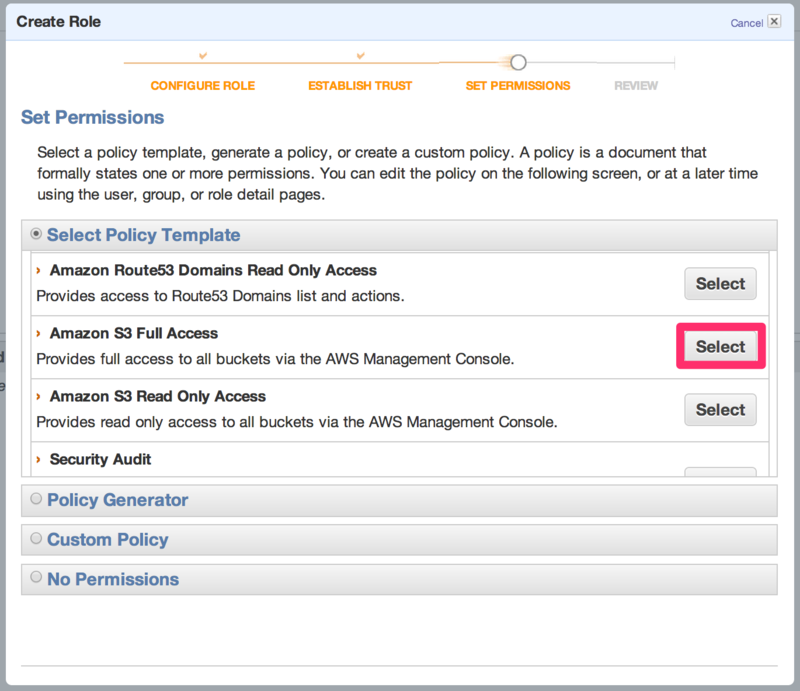Expand the Amazon S3 Full Access arrow
Screen dimensions: 800x691
click(38, 333)
